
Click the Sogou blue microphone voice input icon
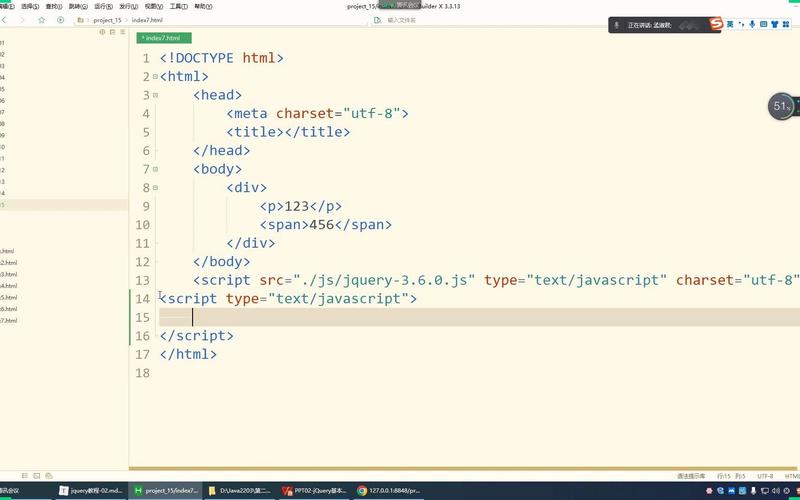[752, 24]
